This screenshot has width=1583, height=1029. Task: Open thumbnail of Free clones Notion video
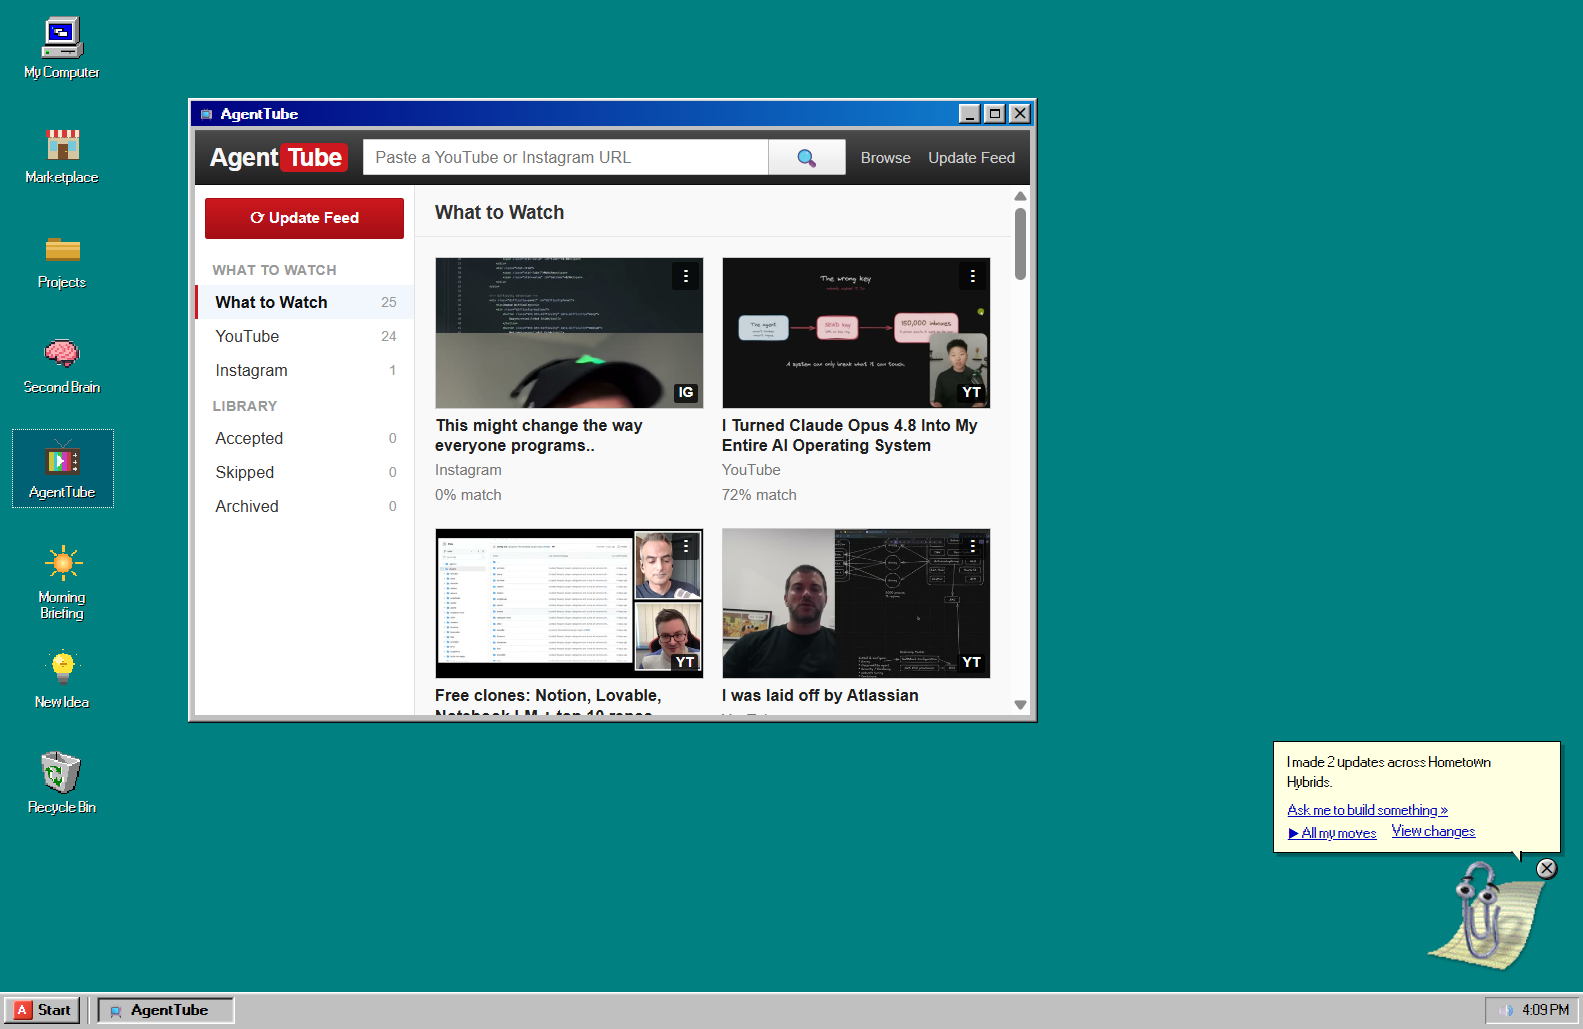[x=569, y=603]
